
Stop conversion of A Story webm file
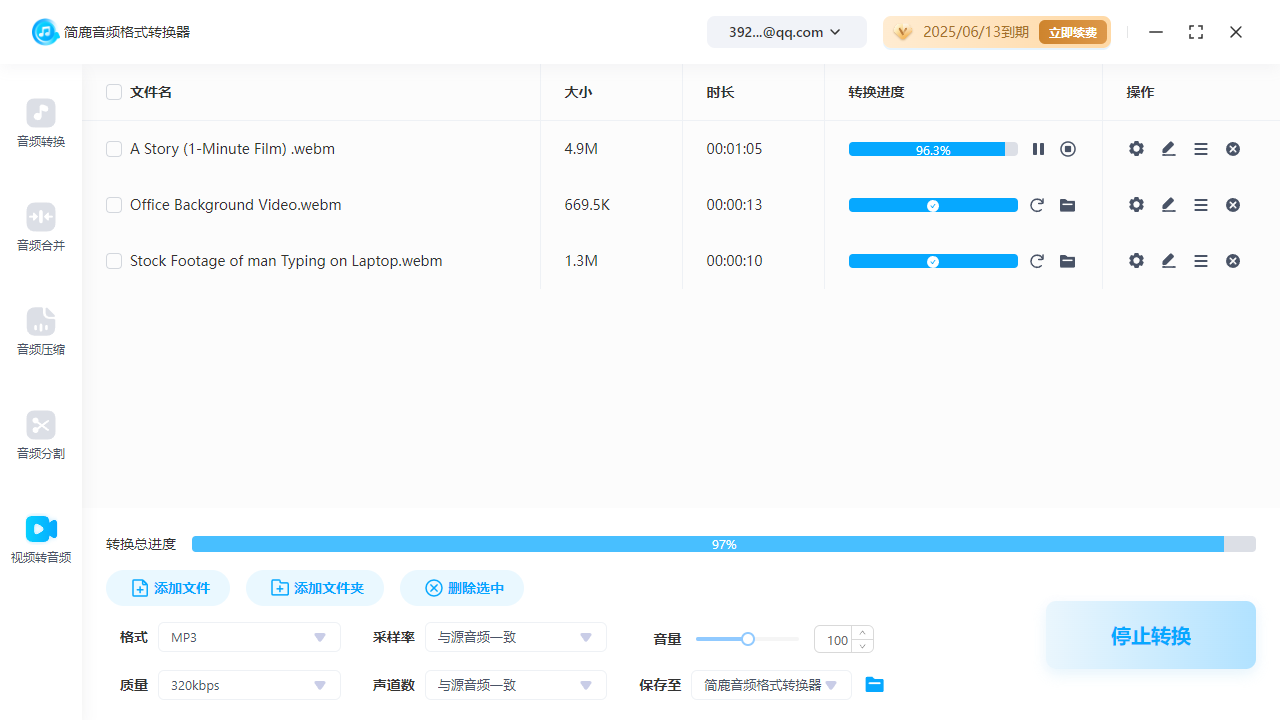tap(1068, 149)
